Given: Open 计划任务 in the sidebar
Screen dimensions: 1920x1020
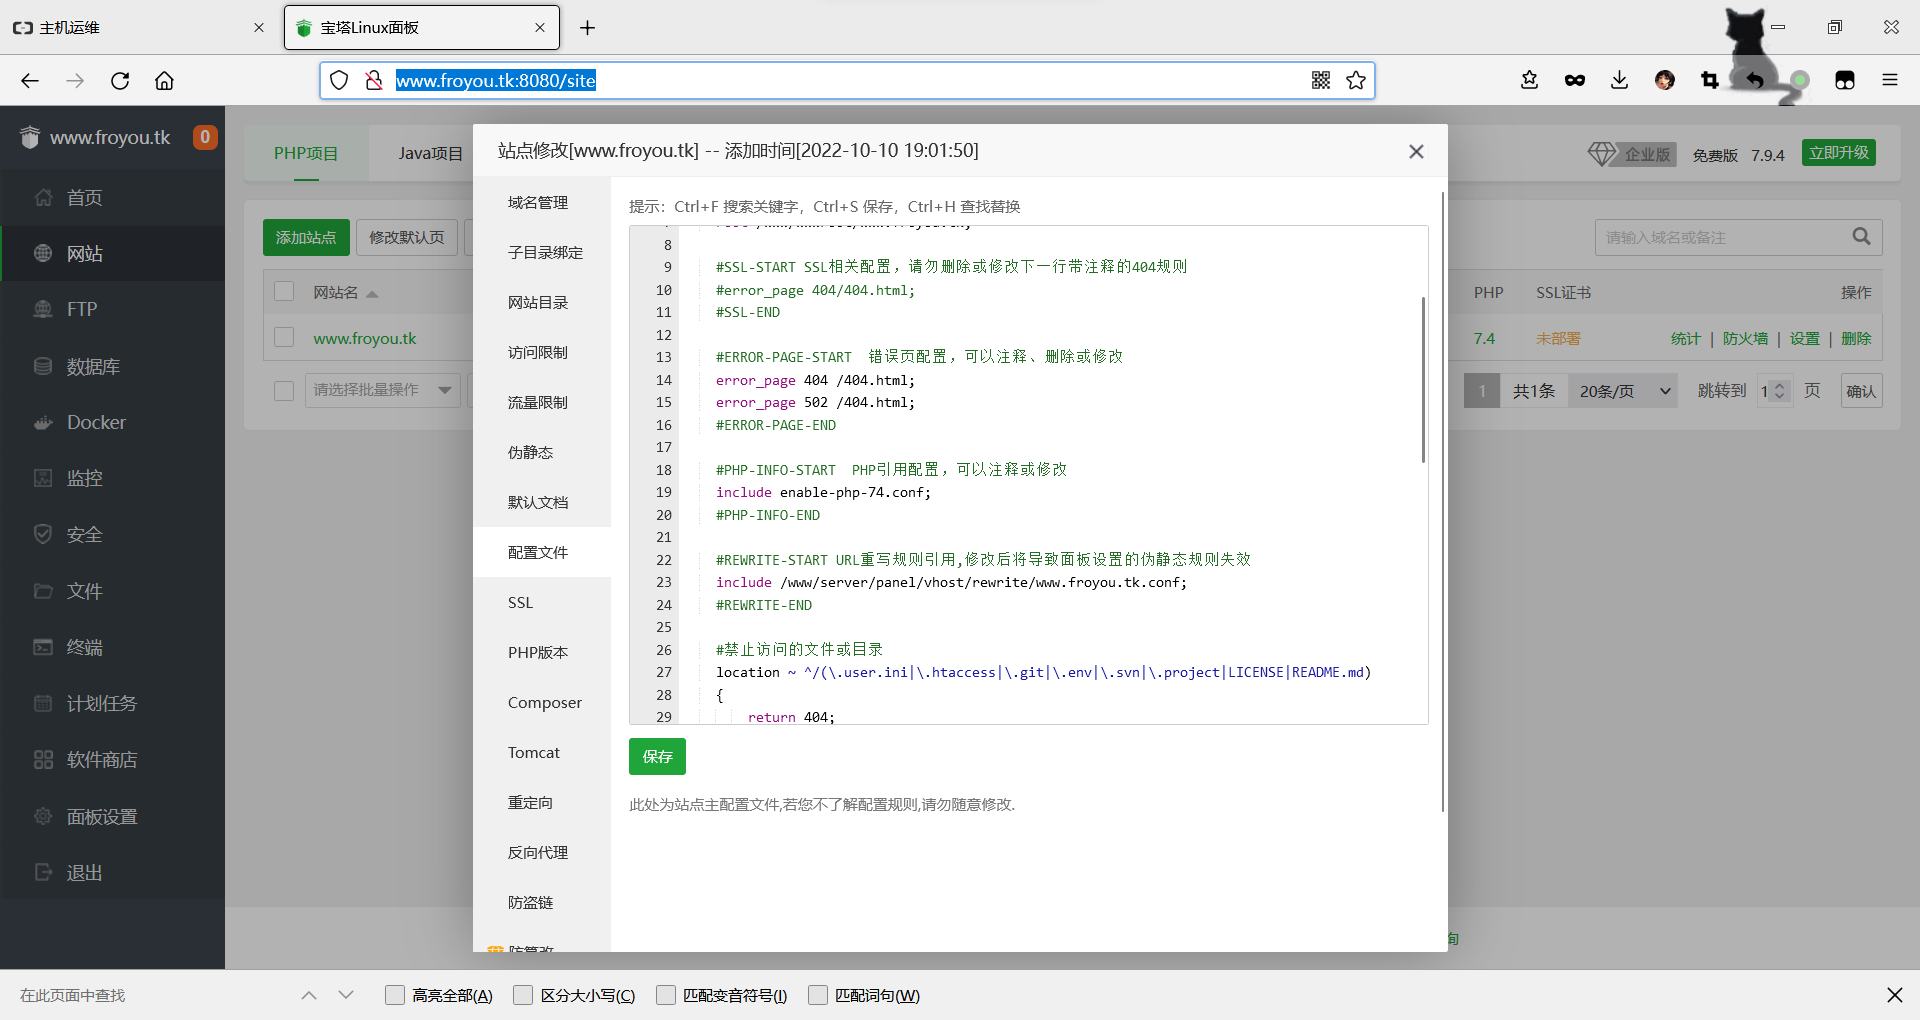Looking at the screenshot, I should point(112,704).
